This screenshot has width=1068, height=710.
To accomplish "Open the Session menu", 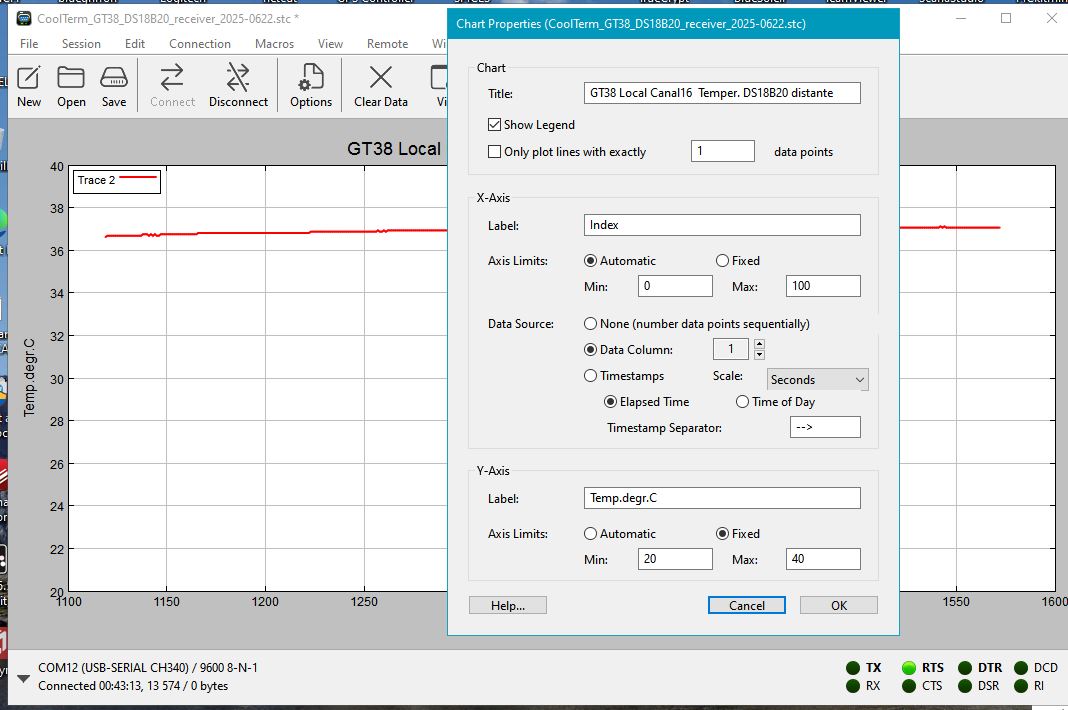I will 81,44.
